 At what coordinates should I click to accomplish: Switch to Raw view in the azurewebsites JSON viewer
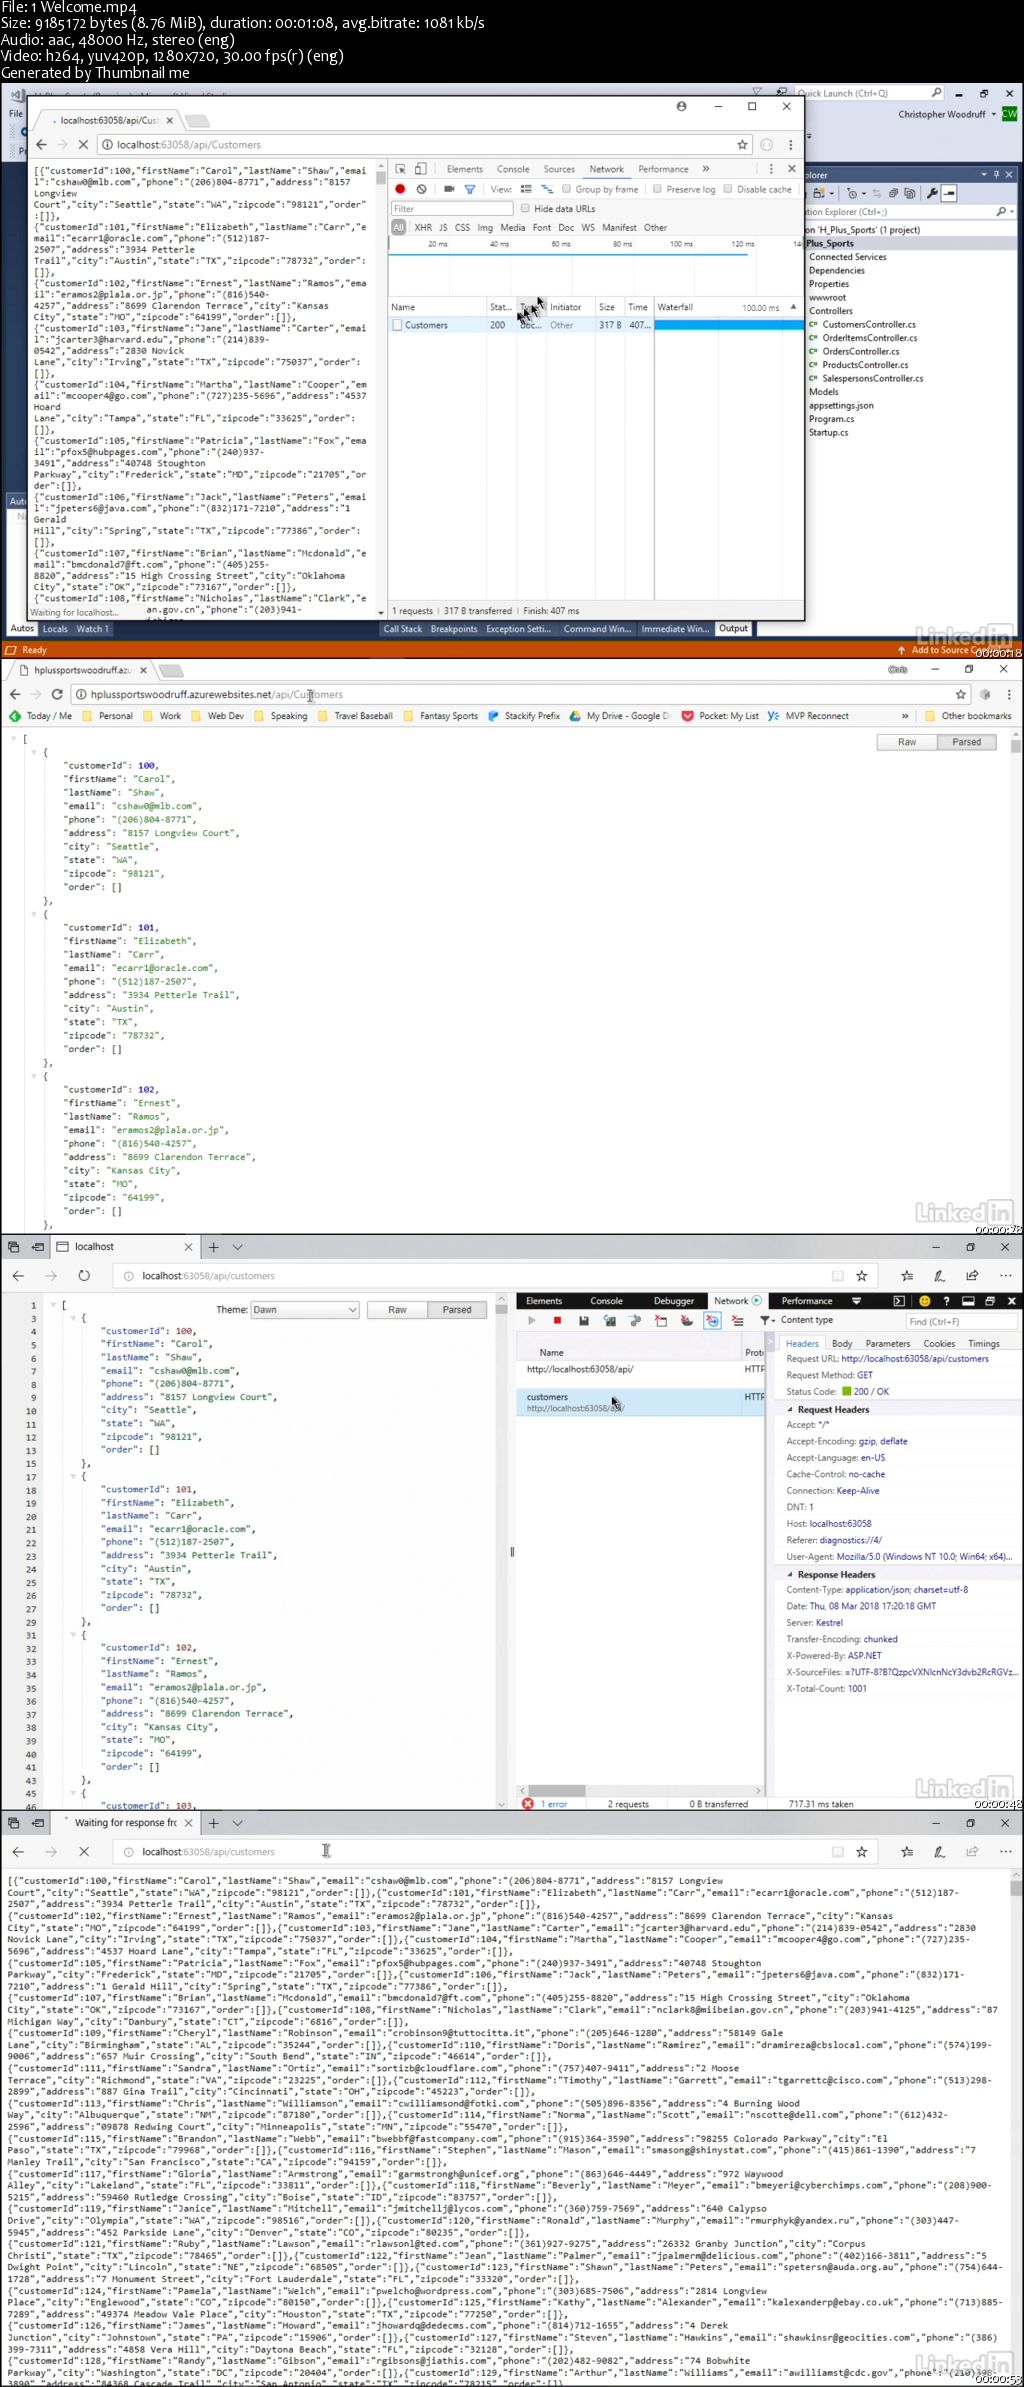[907, 742]
